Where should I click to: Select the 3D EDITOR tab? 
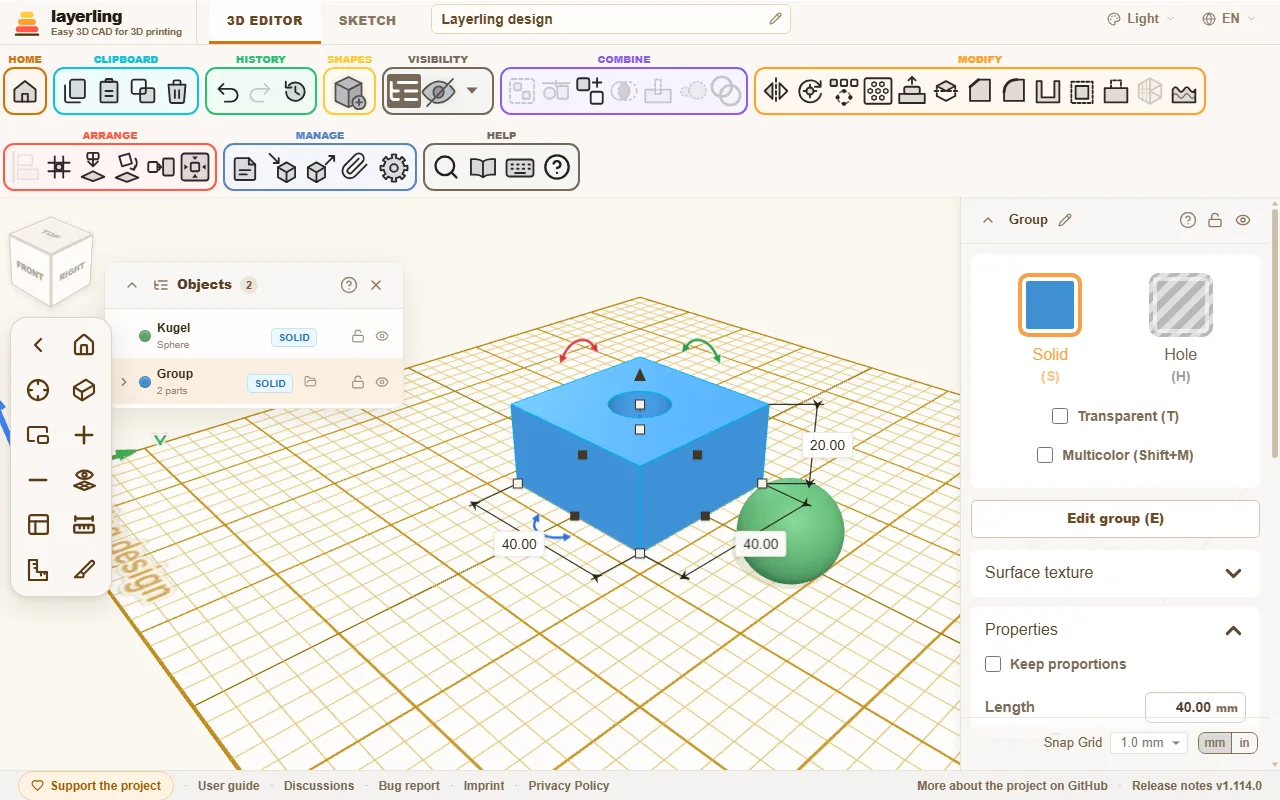[x=265, y=20]
